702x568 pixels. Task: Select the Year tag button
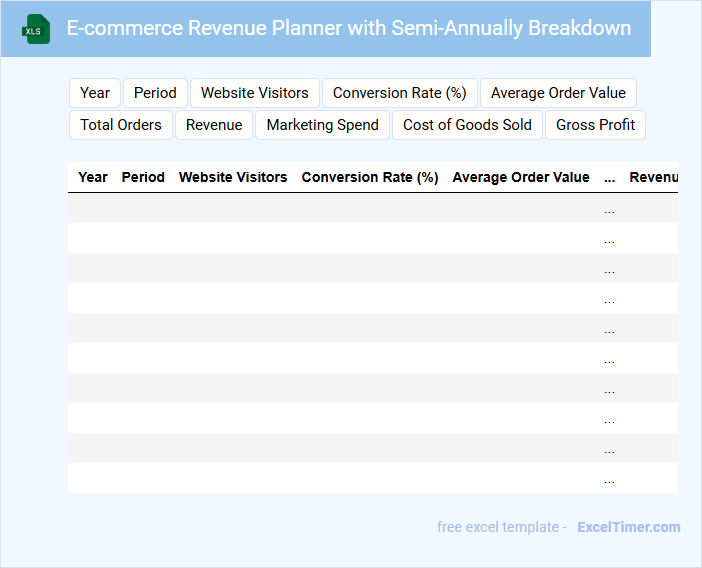tap(95, 93)
